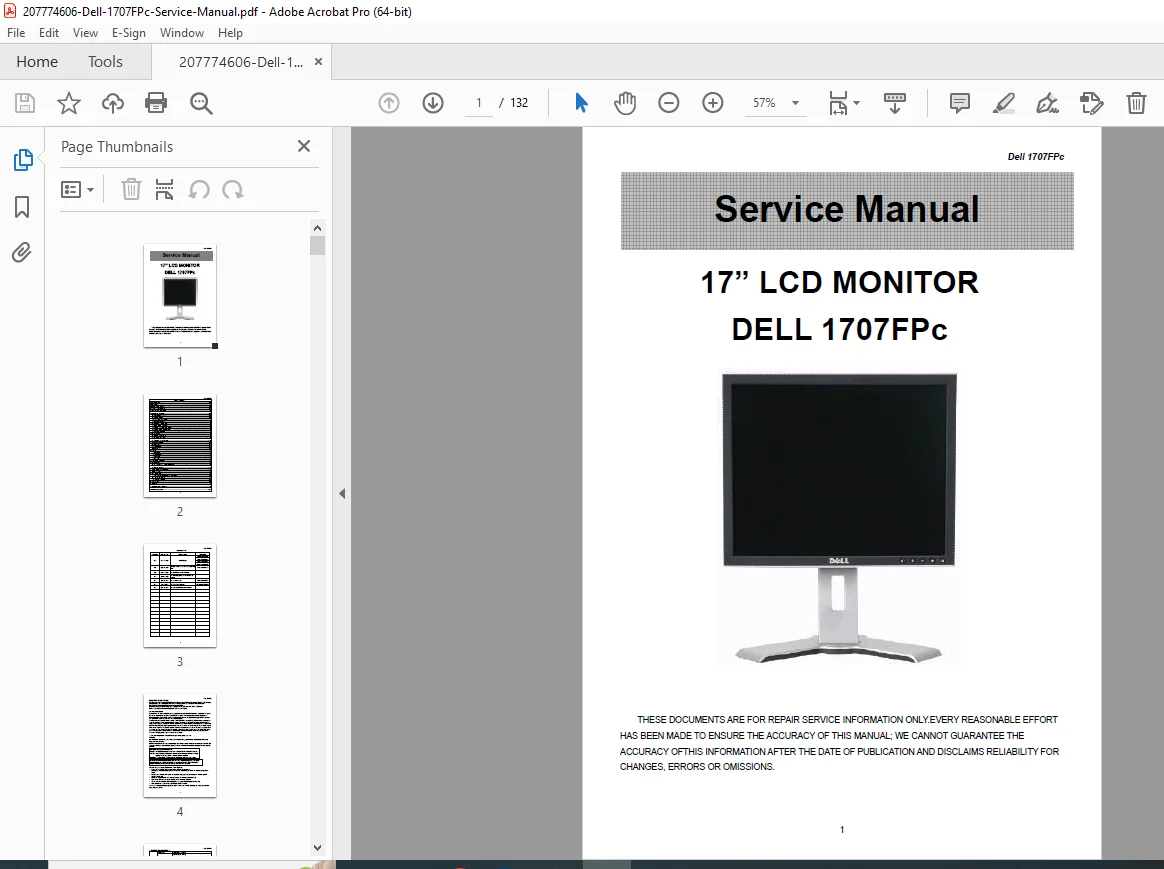Select page 3 thumbnail
The image size is (1164, 869).
pyautogui.click(x=180, y=596)
